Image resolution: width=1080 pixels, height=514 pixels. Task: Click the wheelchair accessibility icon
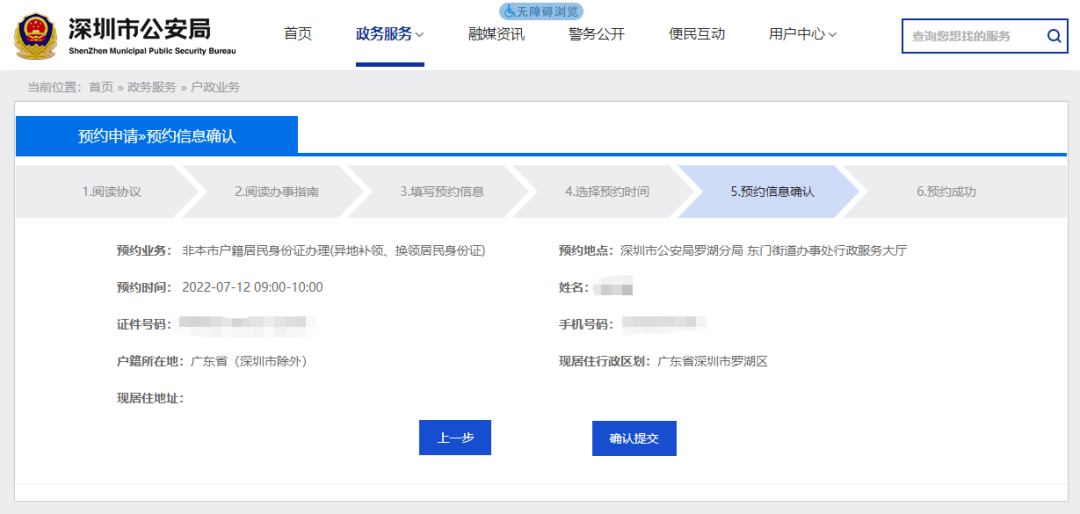pos(510,11)
